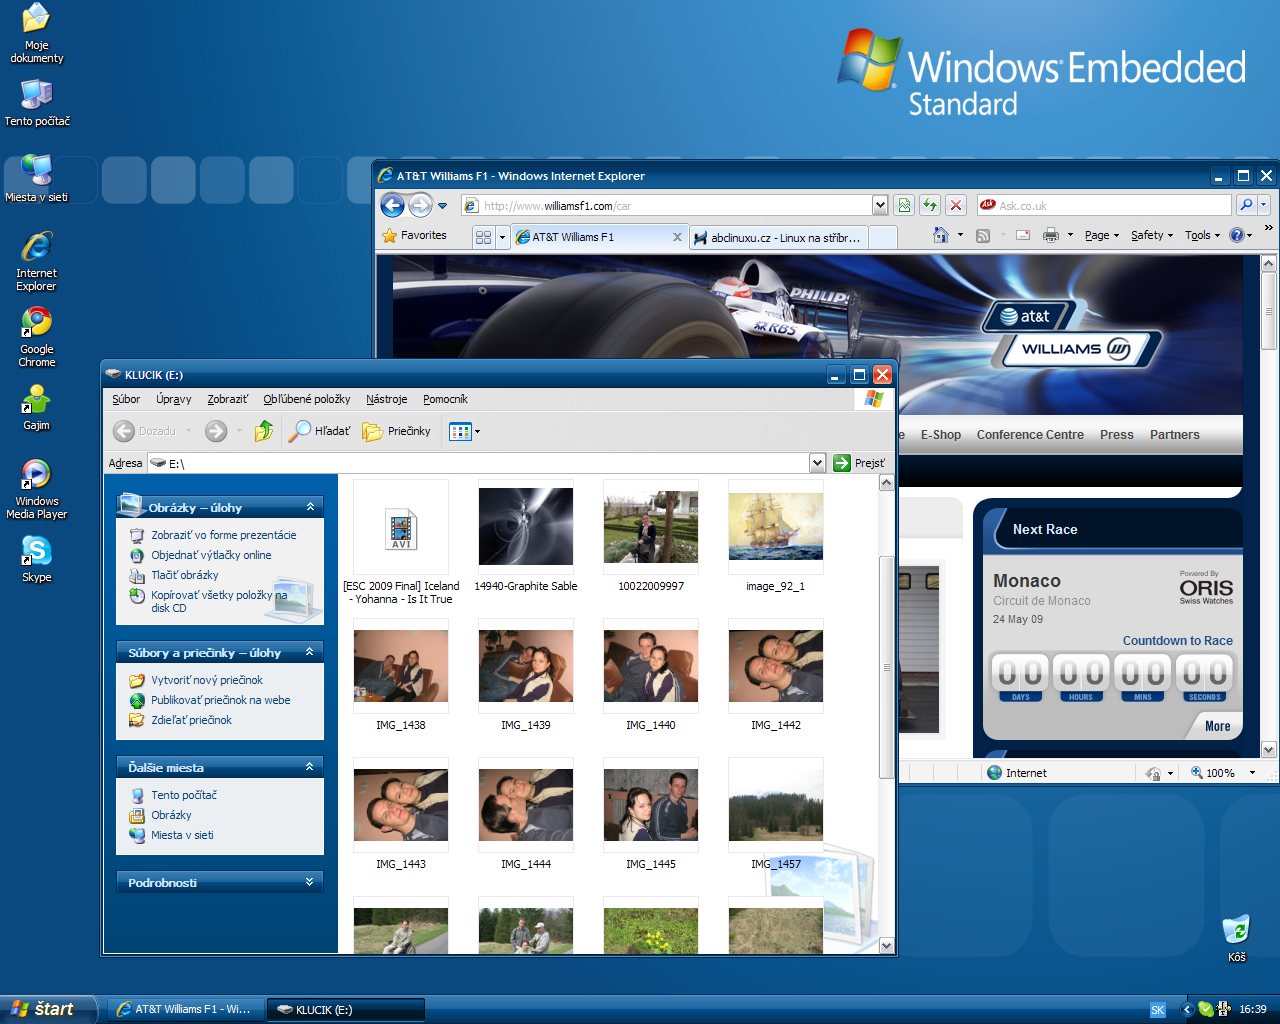
Task: Click the Print icon in IE toolbar
Action: (x=1050, y=236)
